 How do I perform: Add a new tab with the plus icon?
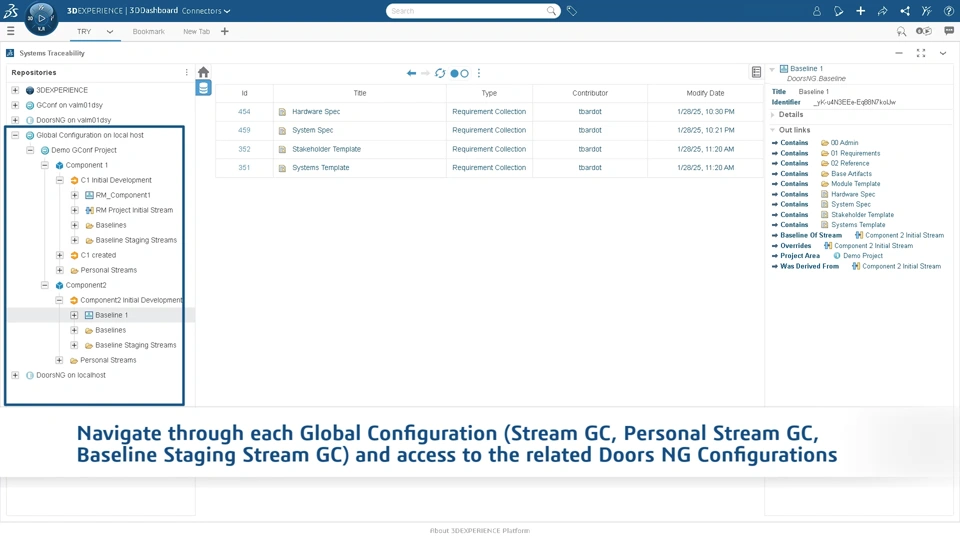(x=225, y=31)
